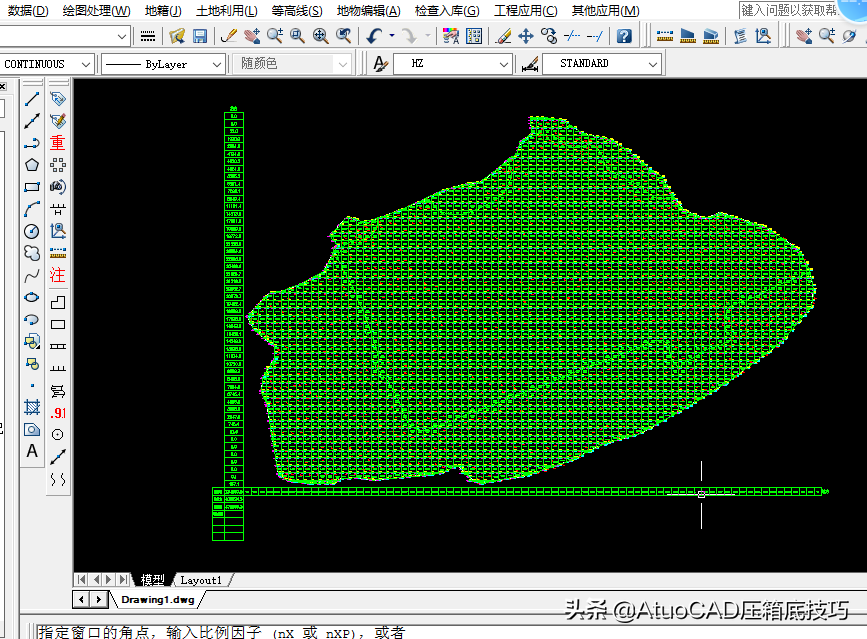Image resolution: width=867 pixels, height=639 pixels.
Task: Expand the ByLayer lineweight dropdown
Action: tap(217, 64)
